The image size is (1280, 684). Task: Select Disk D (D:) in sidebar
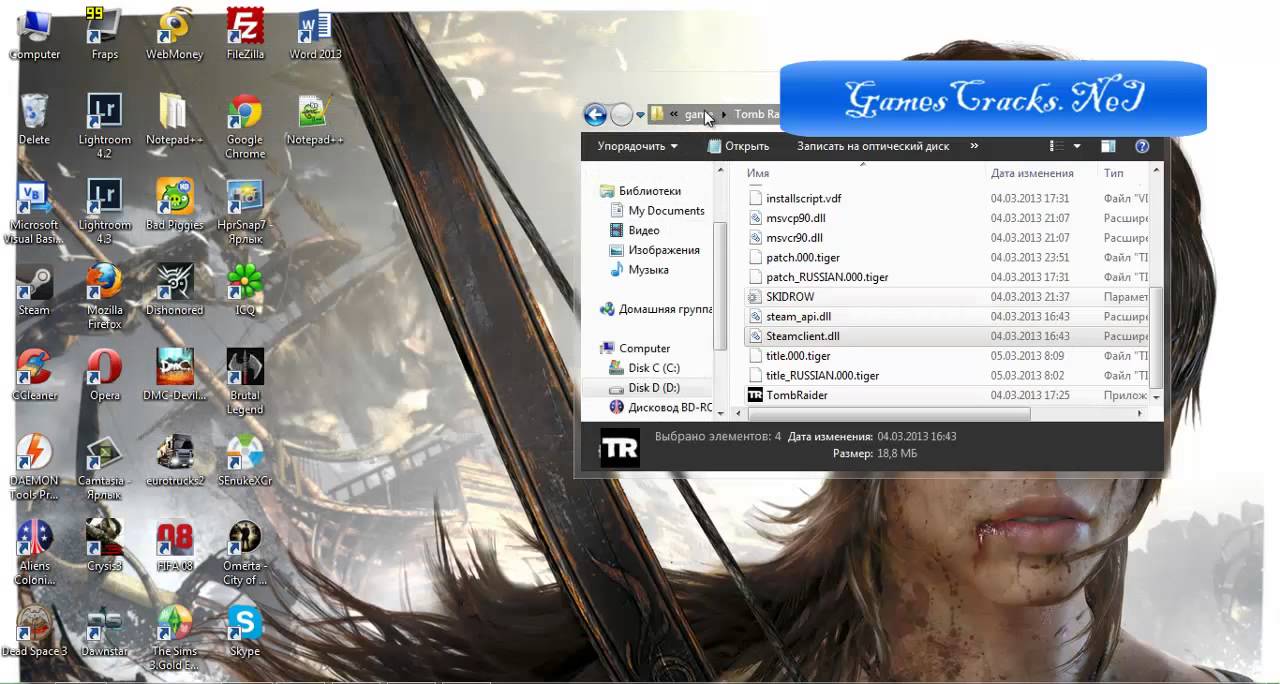(647, 387)
